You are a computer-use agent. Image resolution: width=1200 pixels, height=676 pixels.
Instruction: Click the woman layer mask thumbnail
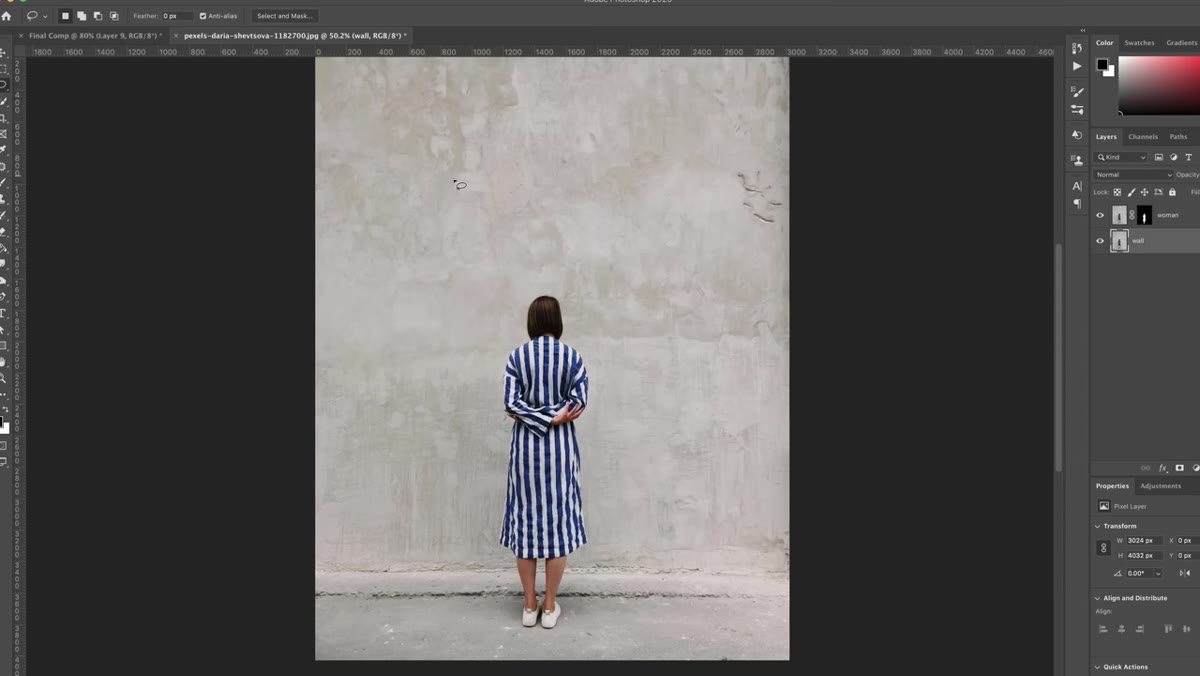pos(1144,215)
